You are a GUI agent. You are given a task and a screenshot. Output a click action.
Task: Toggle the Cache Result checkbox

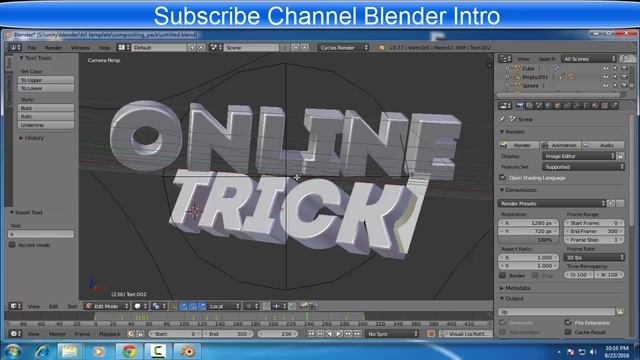point(568,332)
